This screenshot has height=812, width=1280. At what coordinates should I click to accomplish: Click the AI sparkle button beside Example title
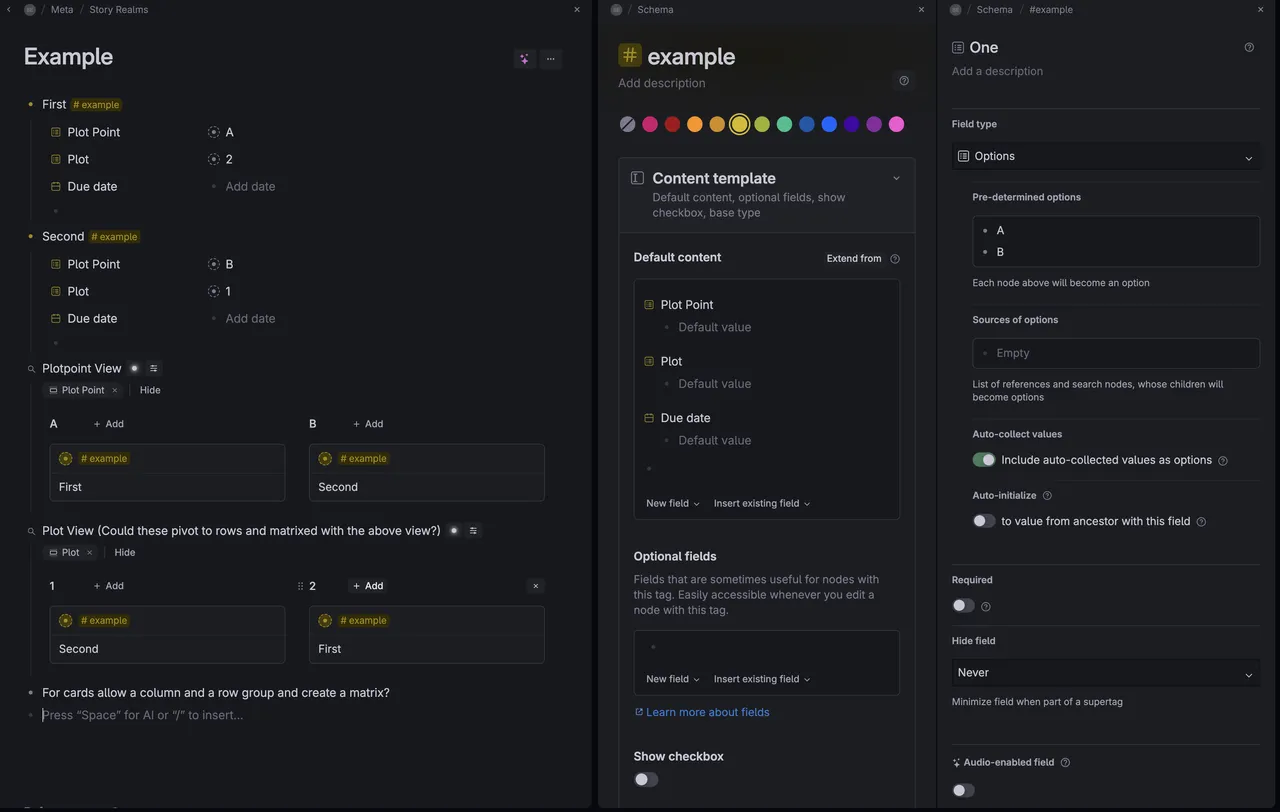coord(524,59)
